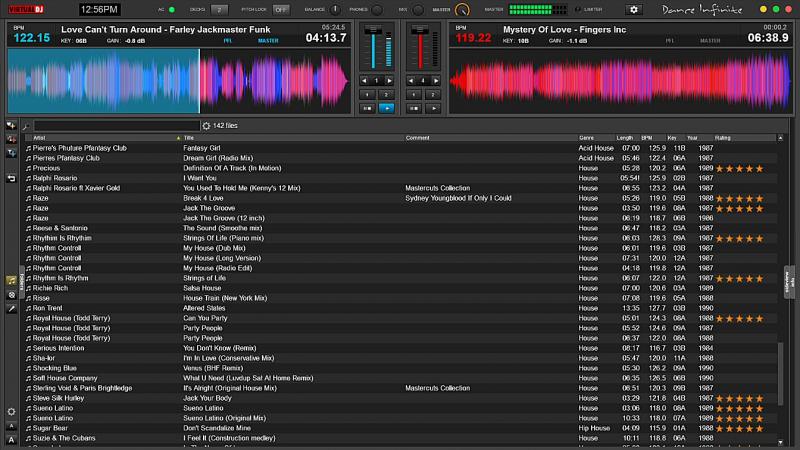Open the sidebar bottom gear settings icon
The width and height of the screenshot is (800, 450).
click(11, 411)
